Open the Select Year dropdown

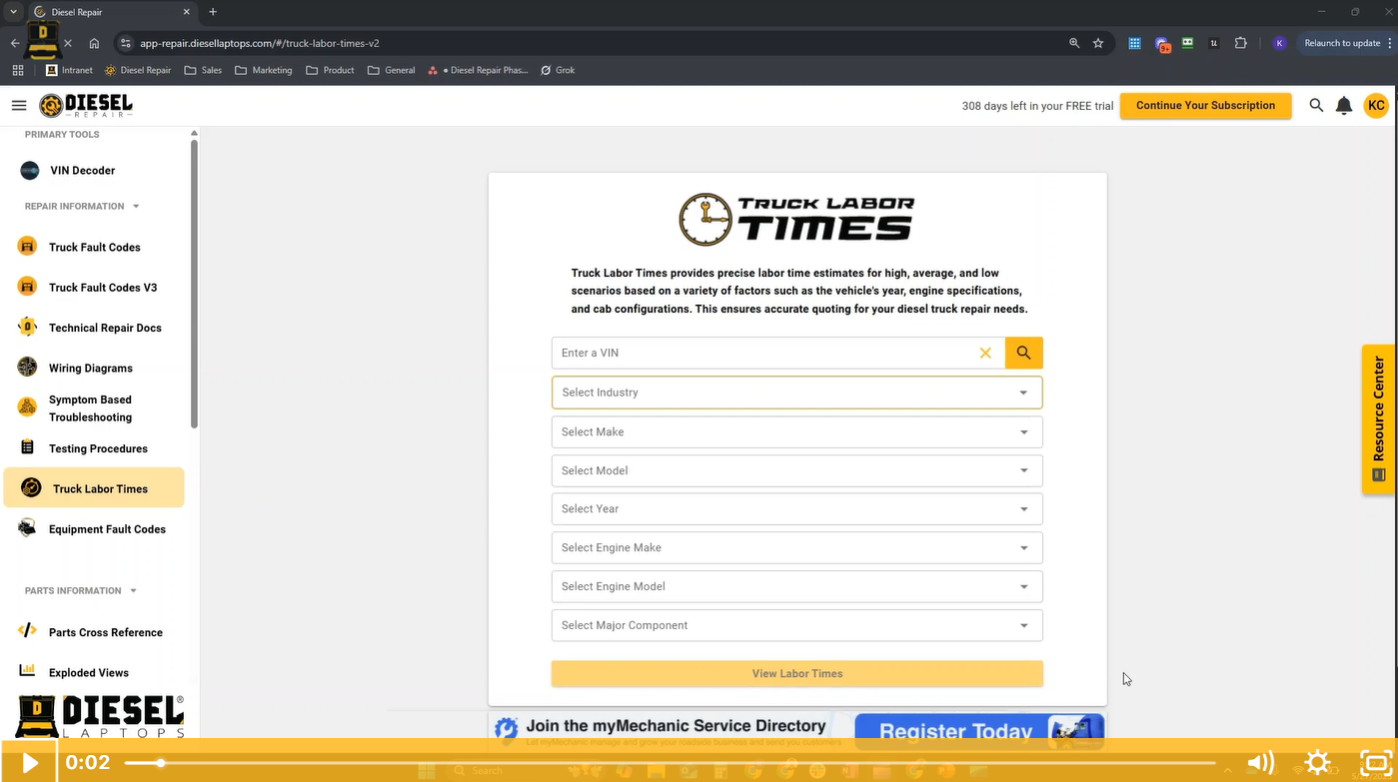797,509
